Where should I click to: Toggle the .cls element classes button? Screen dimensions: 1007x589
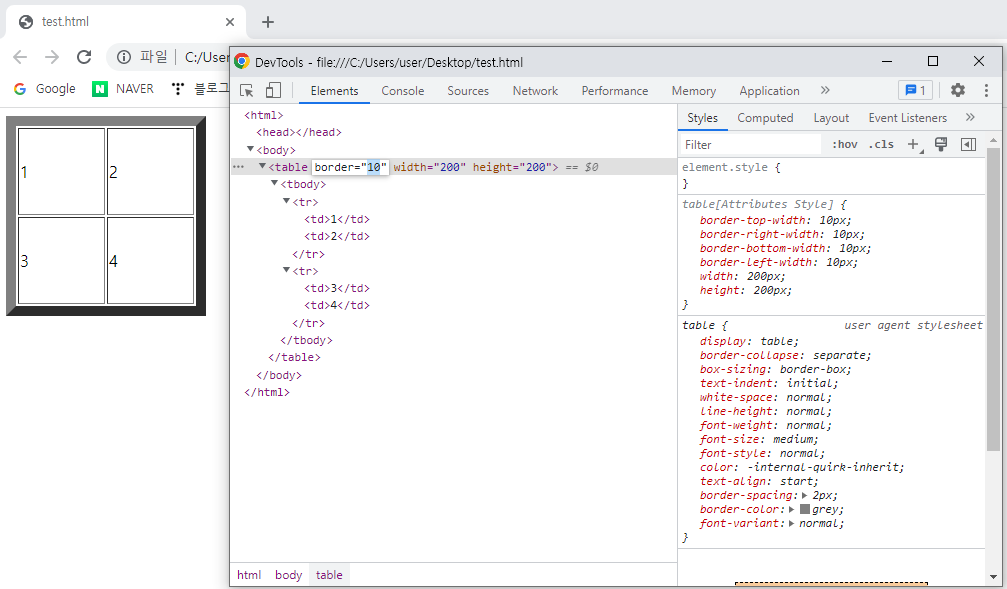pos(880,145)
